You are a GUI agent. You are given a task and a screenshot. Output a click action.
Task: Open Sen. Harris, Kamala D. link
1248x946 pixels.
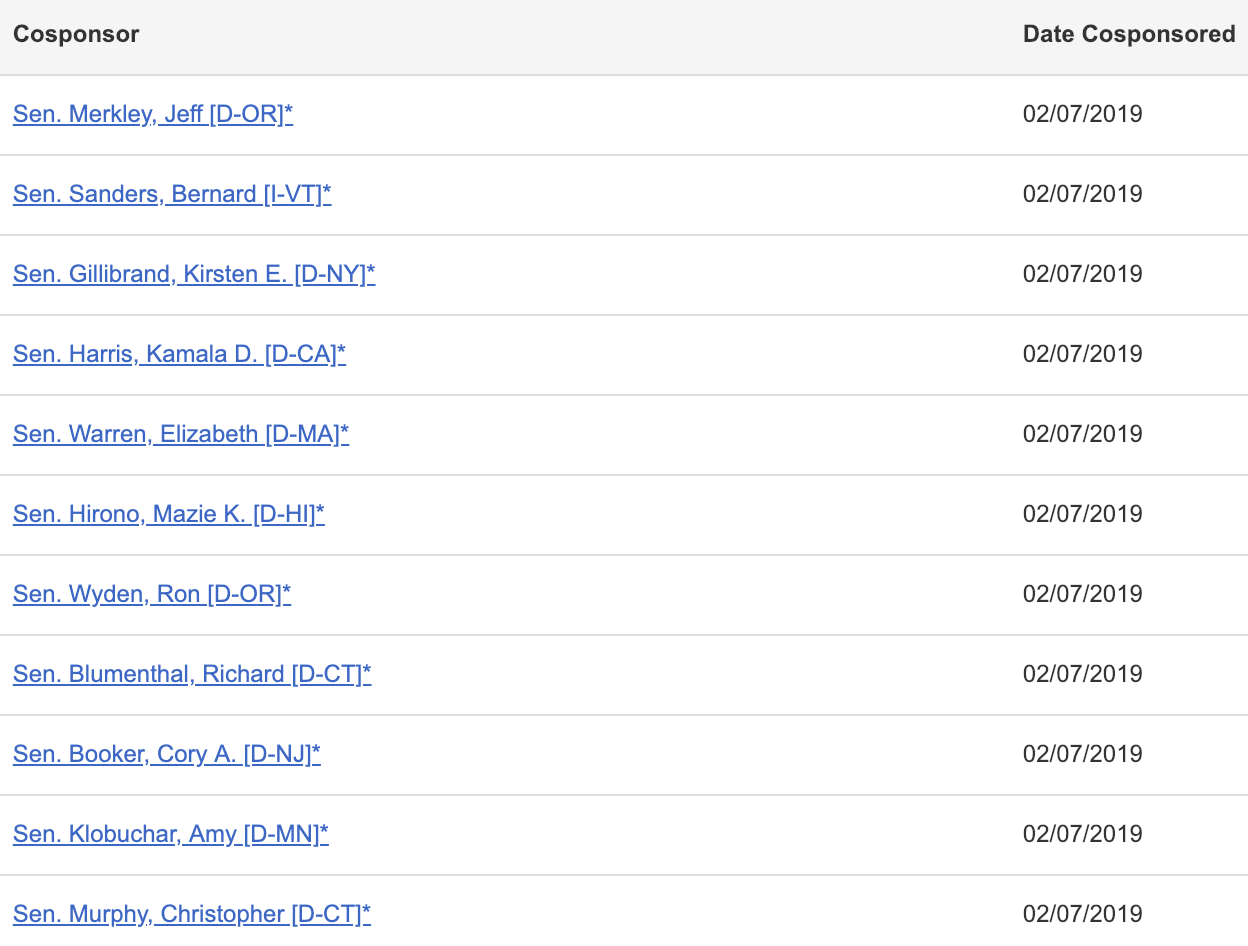tap(179, 354)
